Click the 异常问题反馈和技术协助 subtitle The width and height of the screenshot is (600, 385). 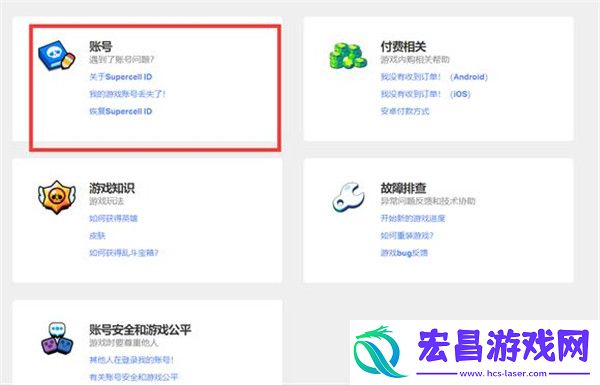click(x=428, y=201)
